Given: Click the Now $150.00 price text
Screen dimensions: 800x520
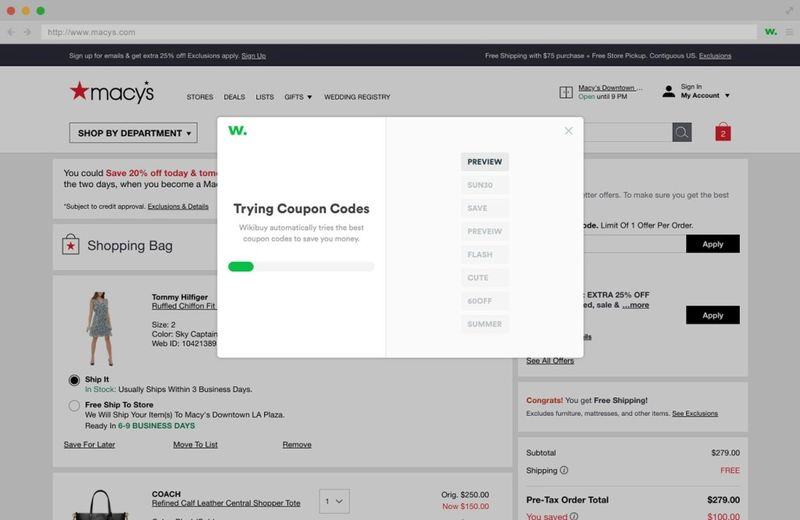Looking at the screenshot, I should click(465, 506).
